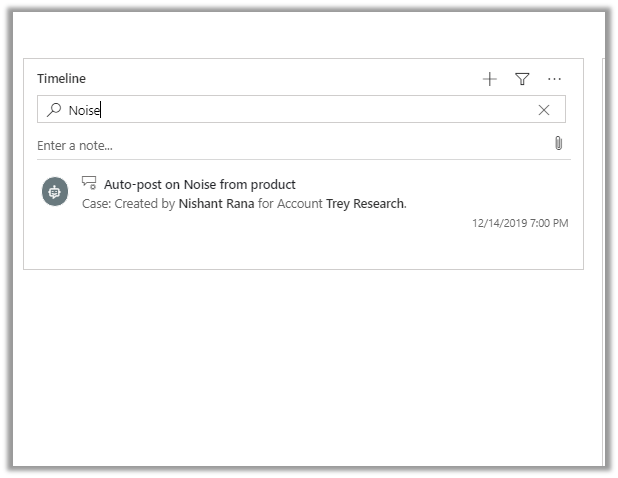Click the 'Case: Created by' text
The width and height of the screenshot is (618, 478).
click(128, 203)
